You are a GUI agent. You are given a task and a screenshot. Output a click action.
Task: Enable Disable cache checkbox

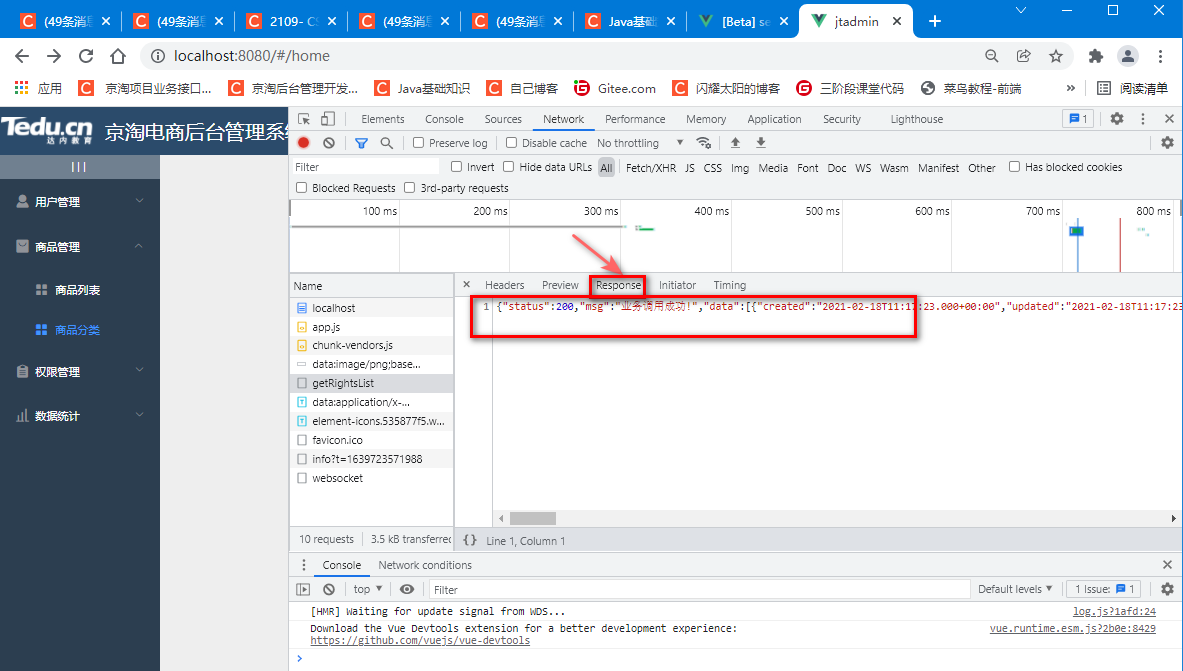512,143
